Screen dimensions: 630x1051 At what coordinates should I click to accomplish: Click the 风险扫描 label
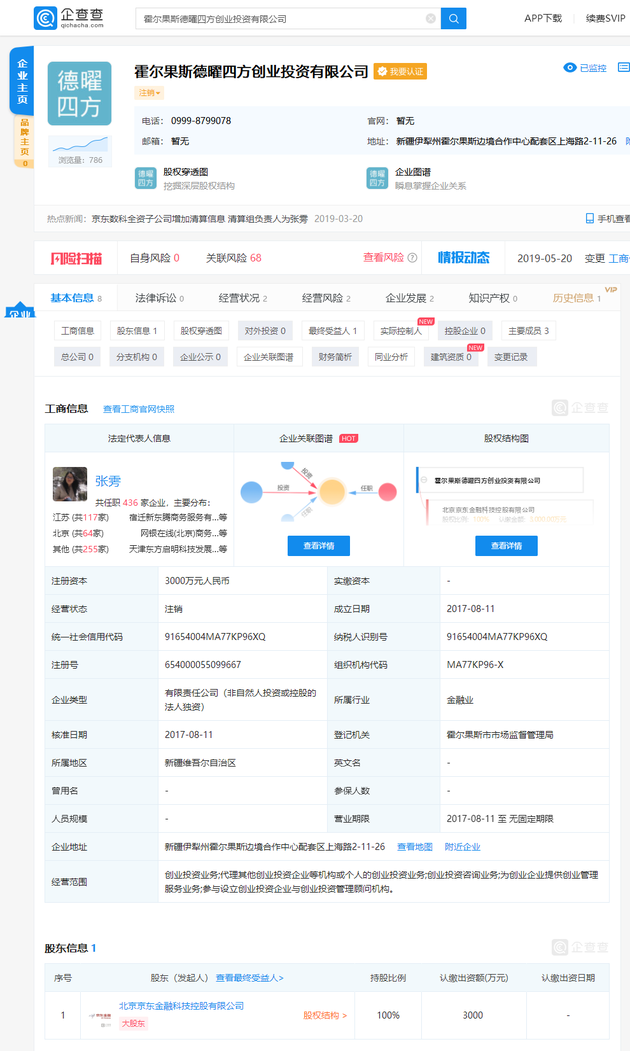[76, 258]
